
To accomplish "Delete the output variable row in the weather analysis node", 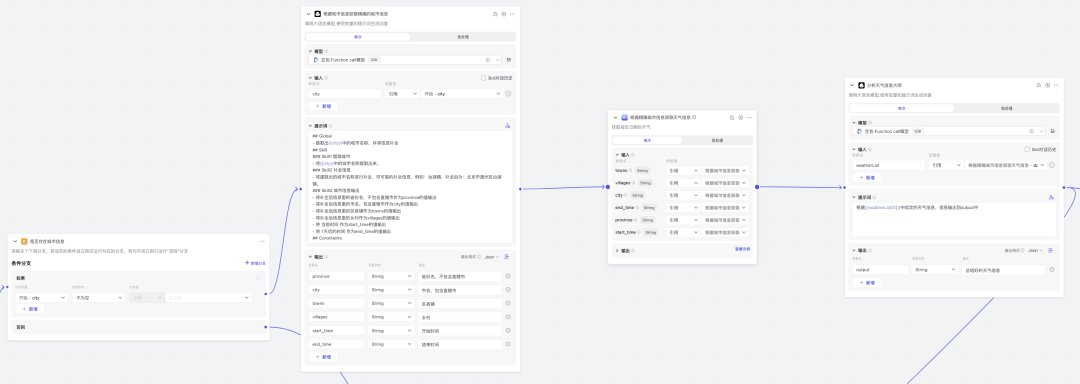I will [1052, 270].
